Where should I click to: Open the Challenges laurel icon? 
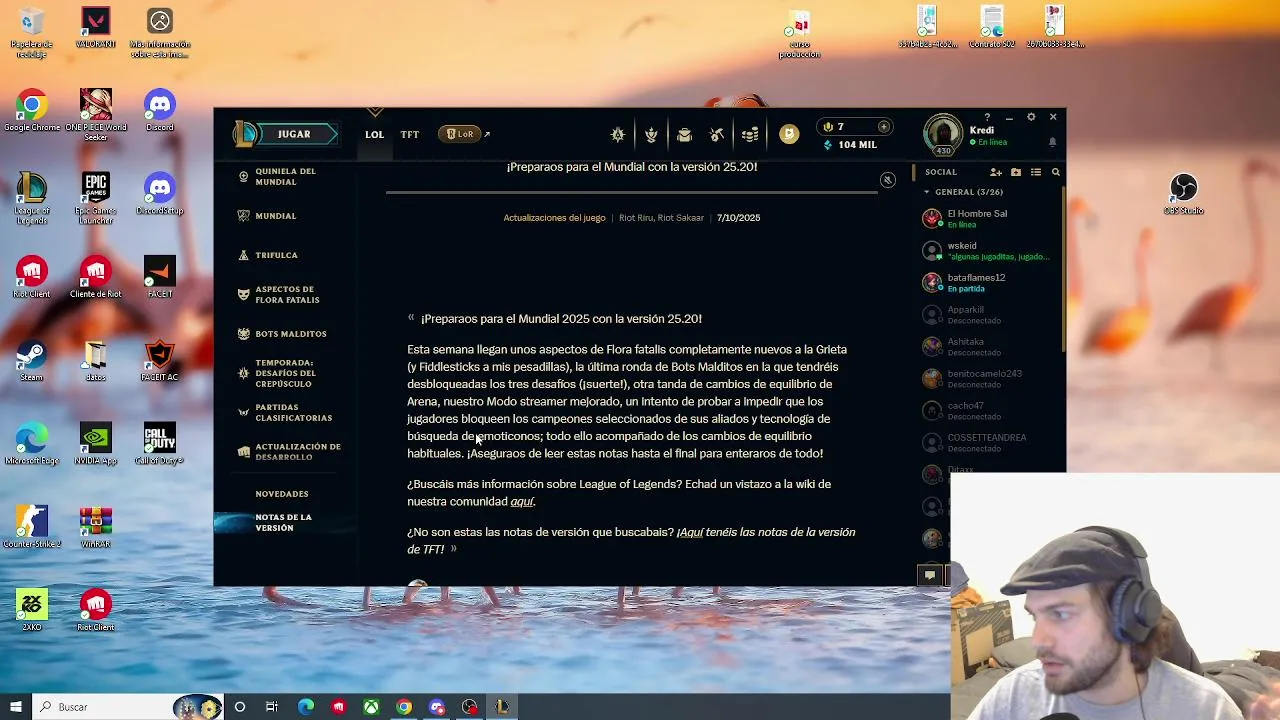click(x=651, y=134)
